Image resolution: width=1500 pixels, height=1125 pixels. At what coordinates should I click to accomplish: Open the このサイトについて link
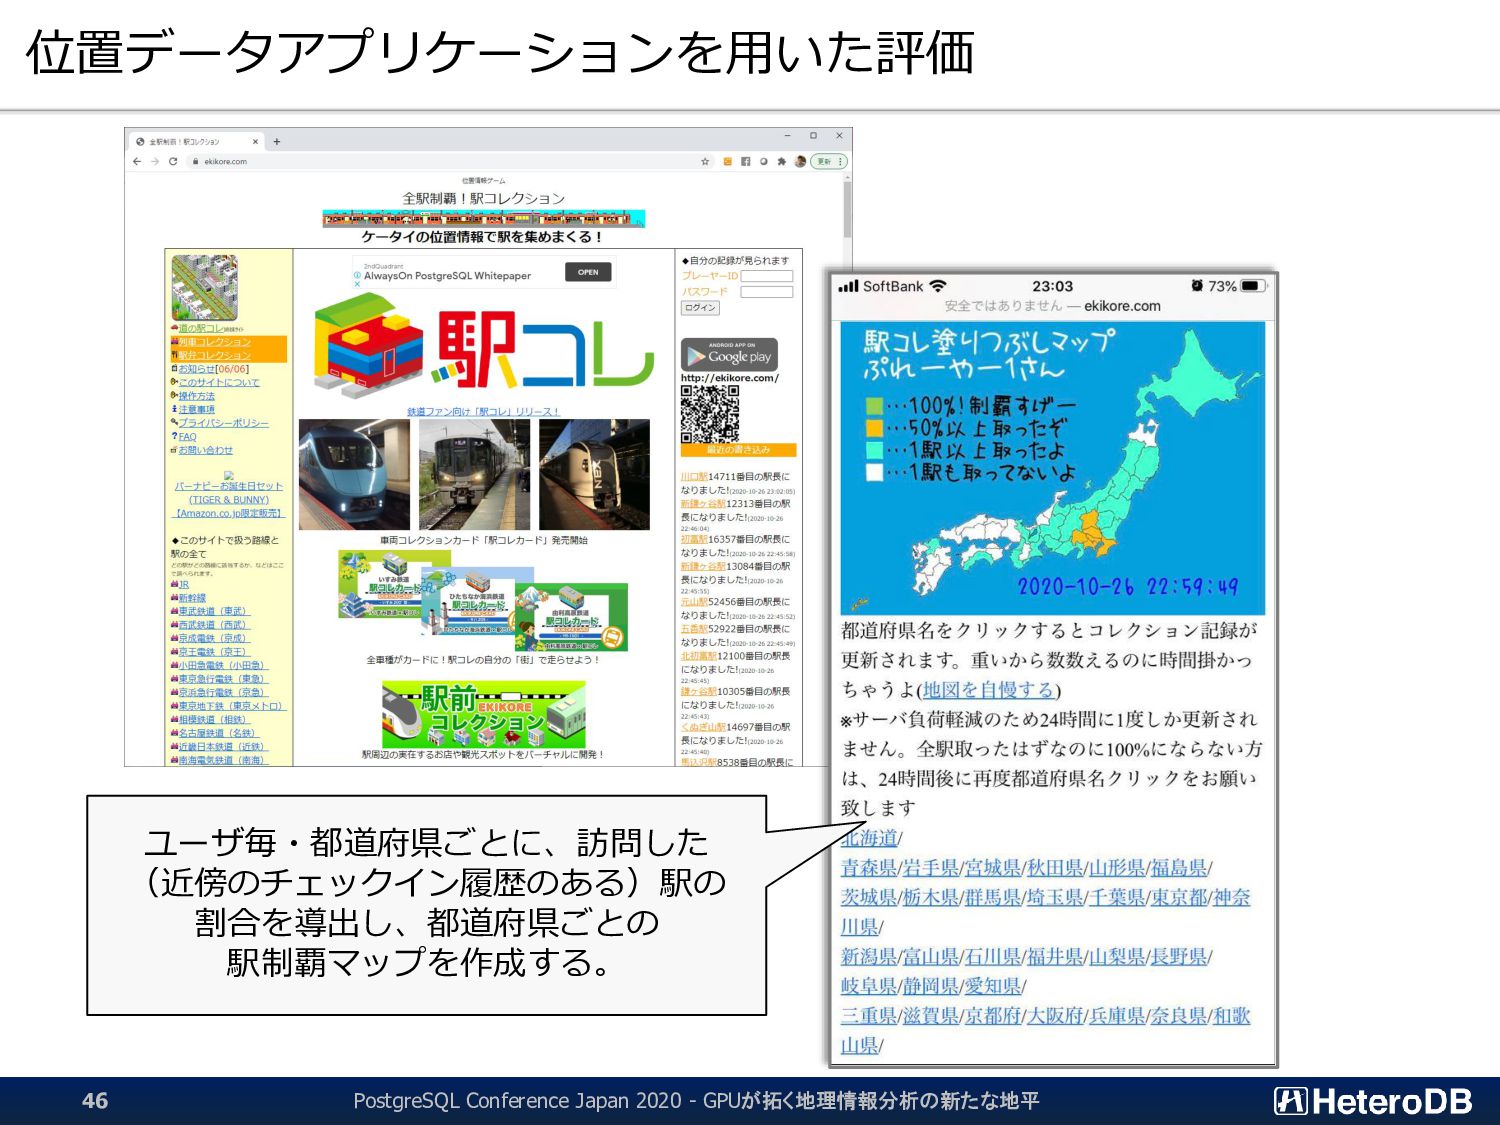pyautogui.click(x=218, y=382)
